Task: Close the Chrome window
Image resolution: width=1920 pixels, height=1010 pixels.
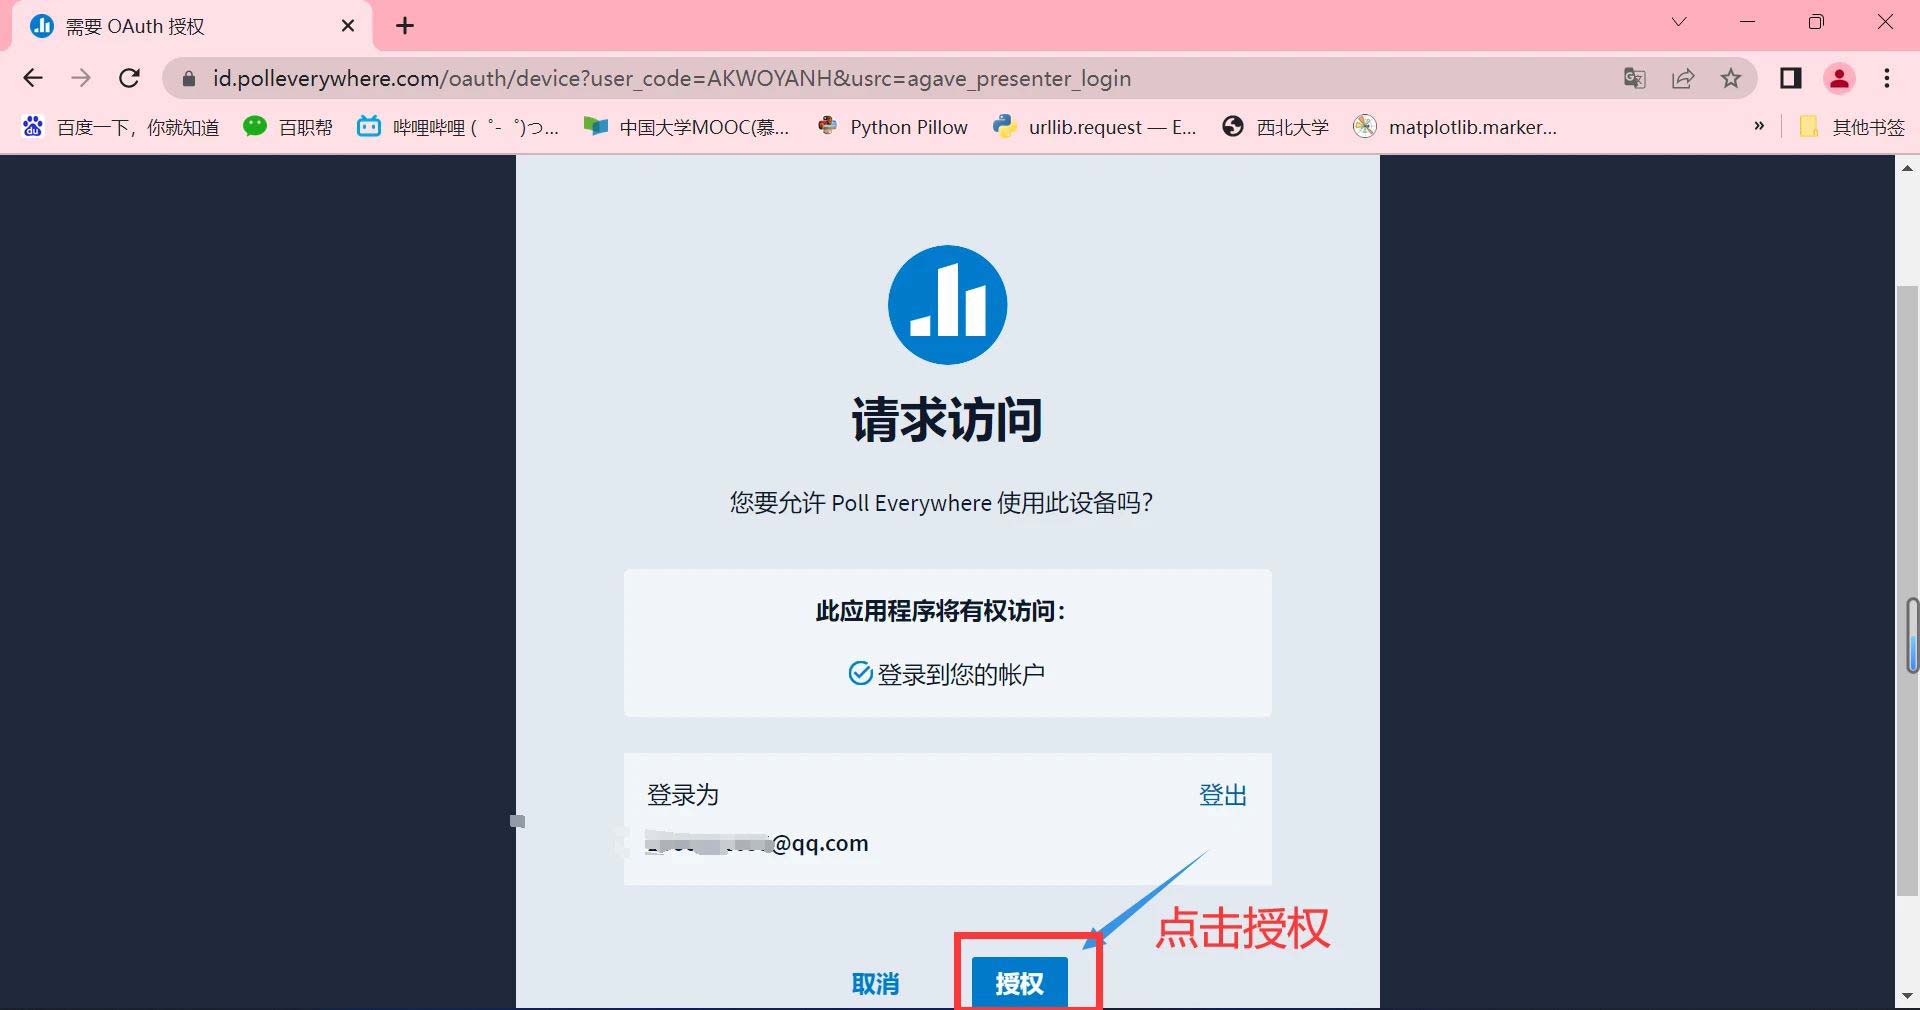Action: [1885, 22]
